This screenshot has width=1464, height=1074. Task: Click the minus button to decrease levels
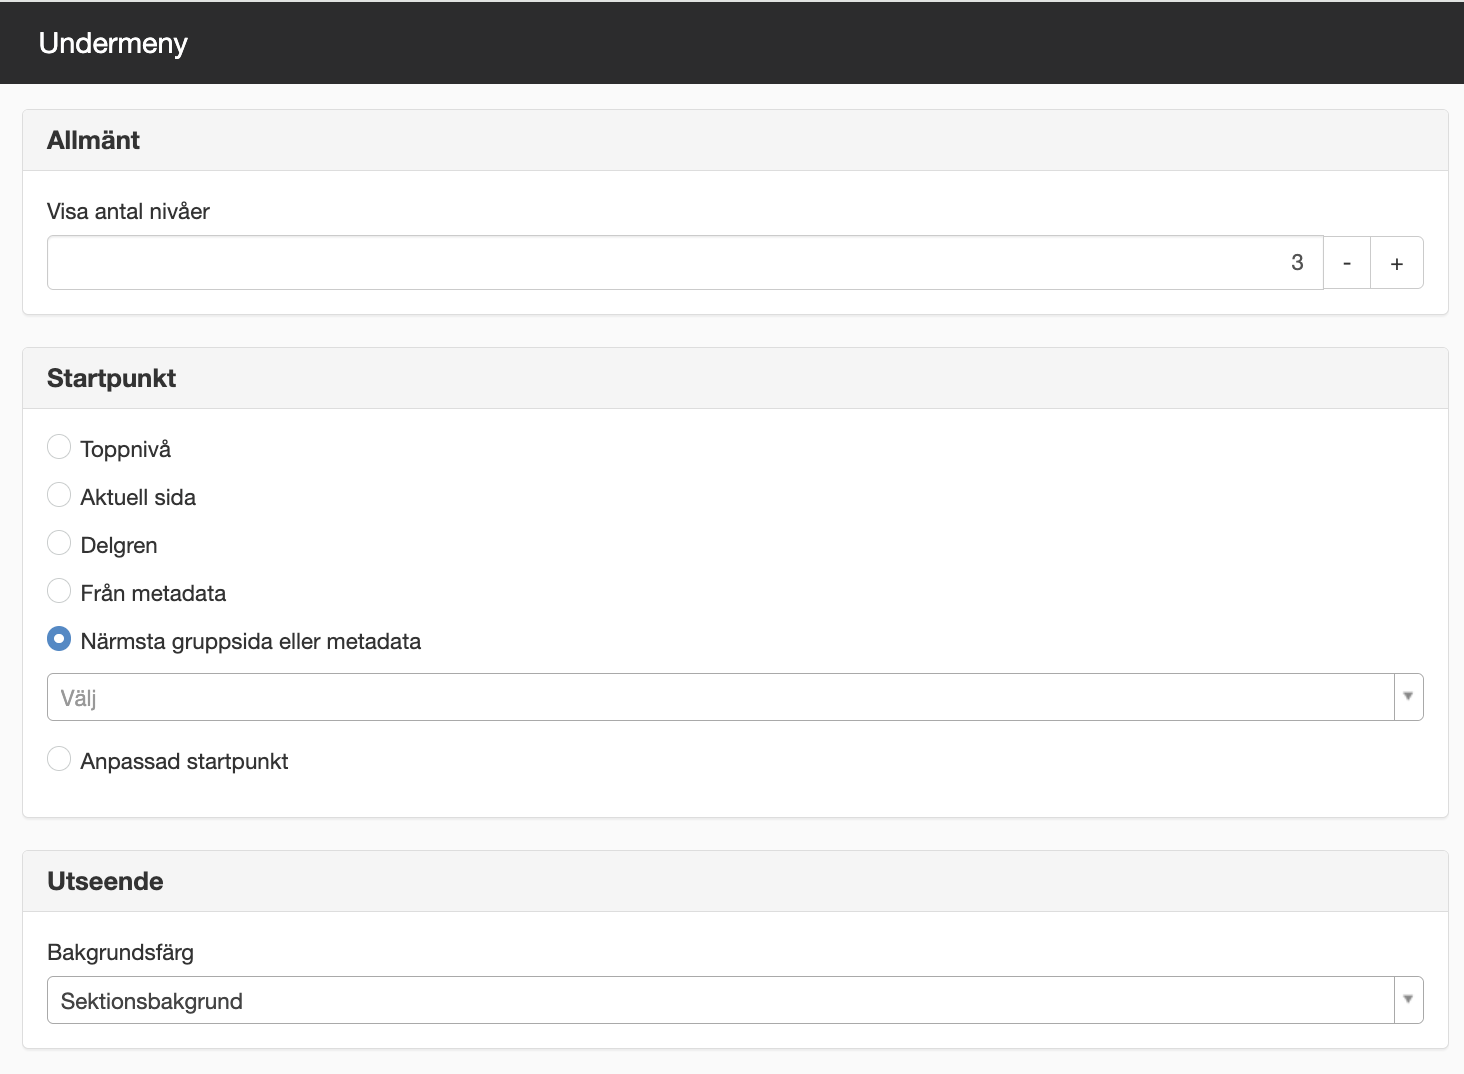click(1347, 263)
